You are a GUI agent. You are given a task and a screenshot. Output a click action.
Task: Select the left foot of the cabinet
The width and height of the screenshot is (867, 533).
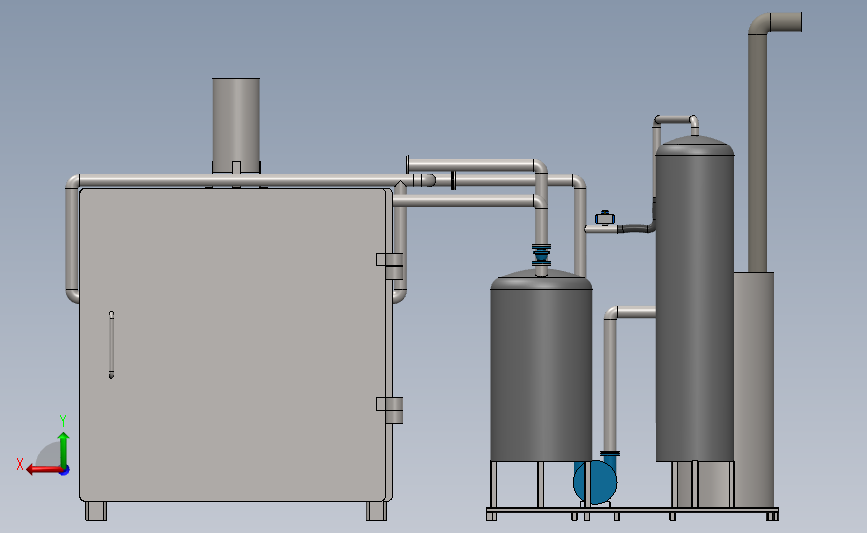click(x=96, y=511)
